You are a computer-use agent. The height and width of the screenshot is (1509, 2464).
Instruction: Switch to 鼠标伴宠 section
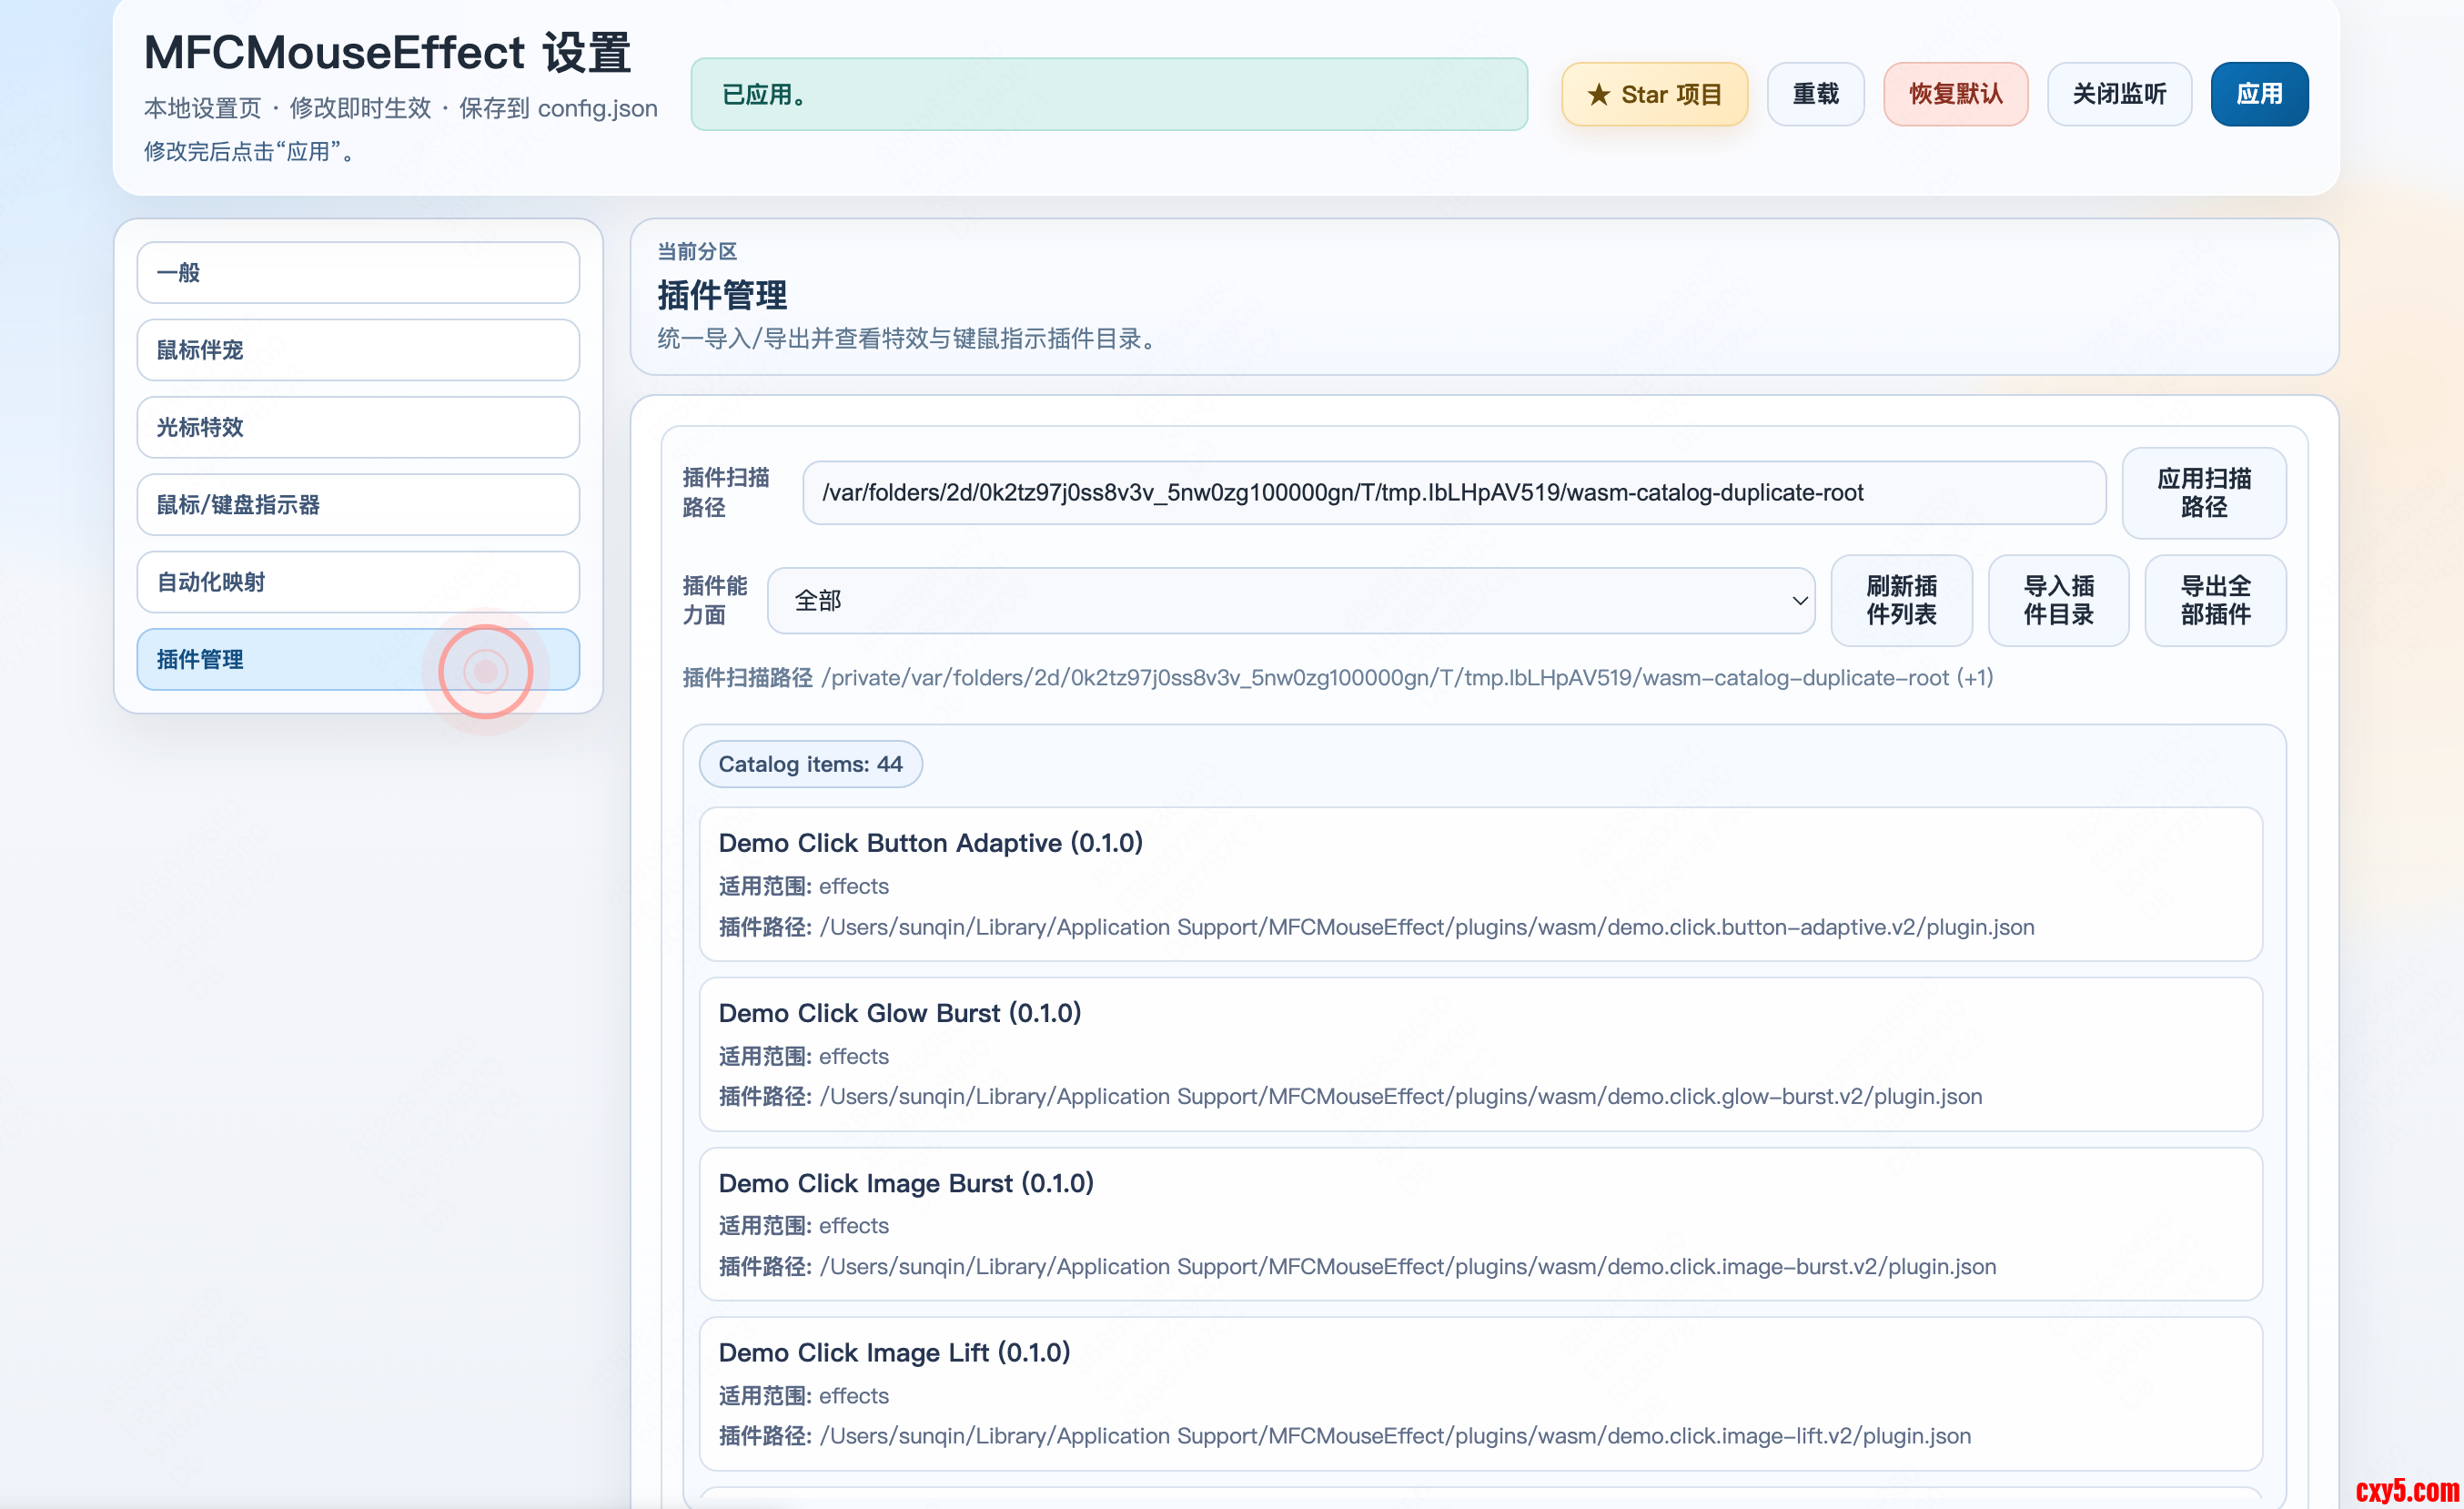pyautogui.click(x=358, y=350)
